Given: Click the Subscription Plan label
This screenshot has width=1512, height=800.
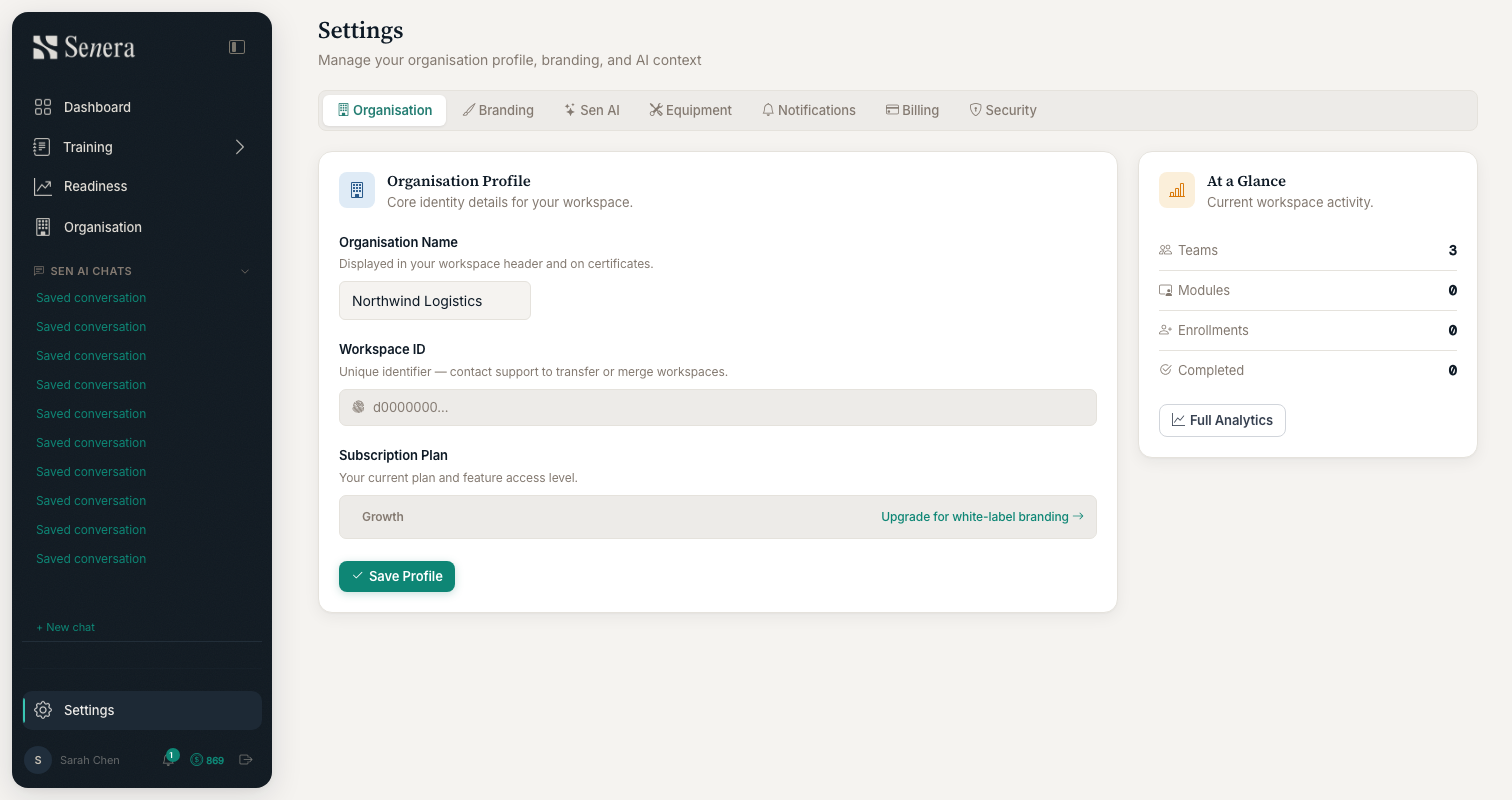Looking at the screenshot, I should [394, 455].
